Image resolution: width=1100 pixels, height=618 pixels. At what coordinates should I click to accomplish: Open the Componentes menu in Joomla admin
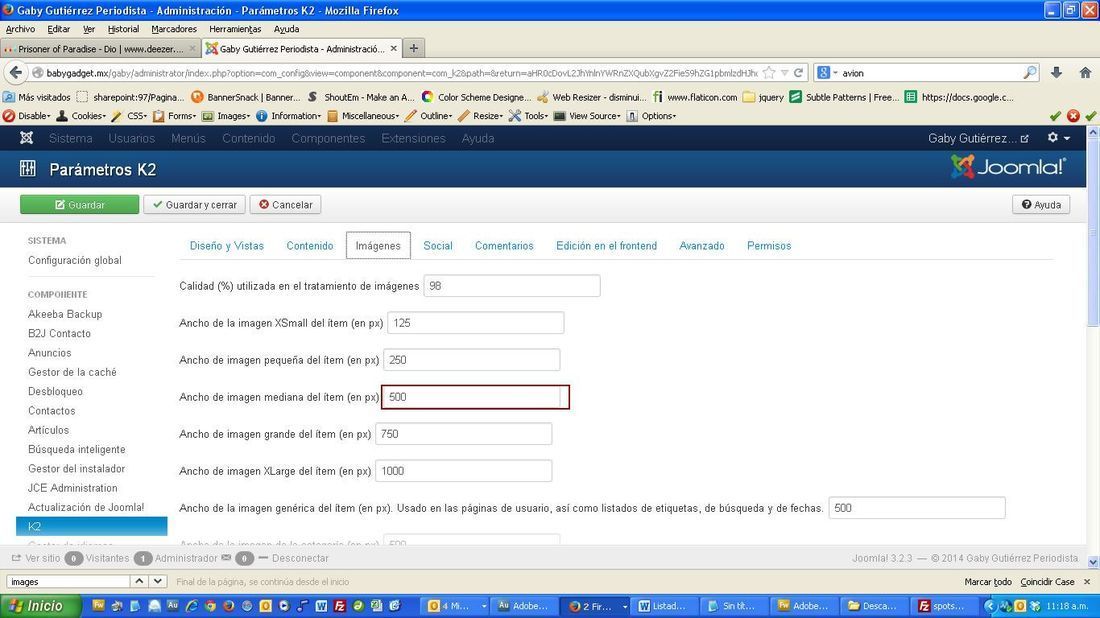click(328, 138)
